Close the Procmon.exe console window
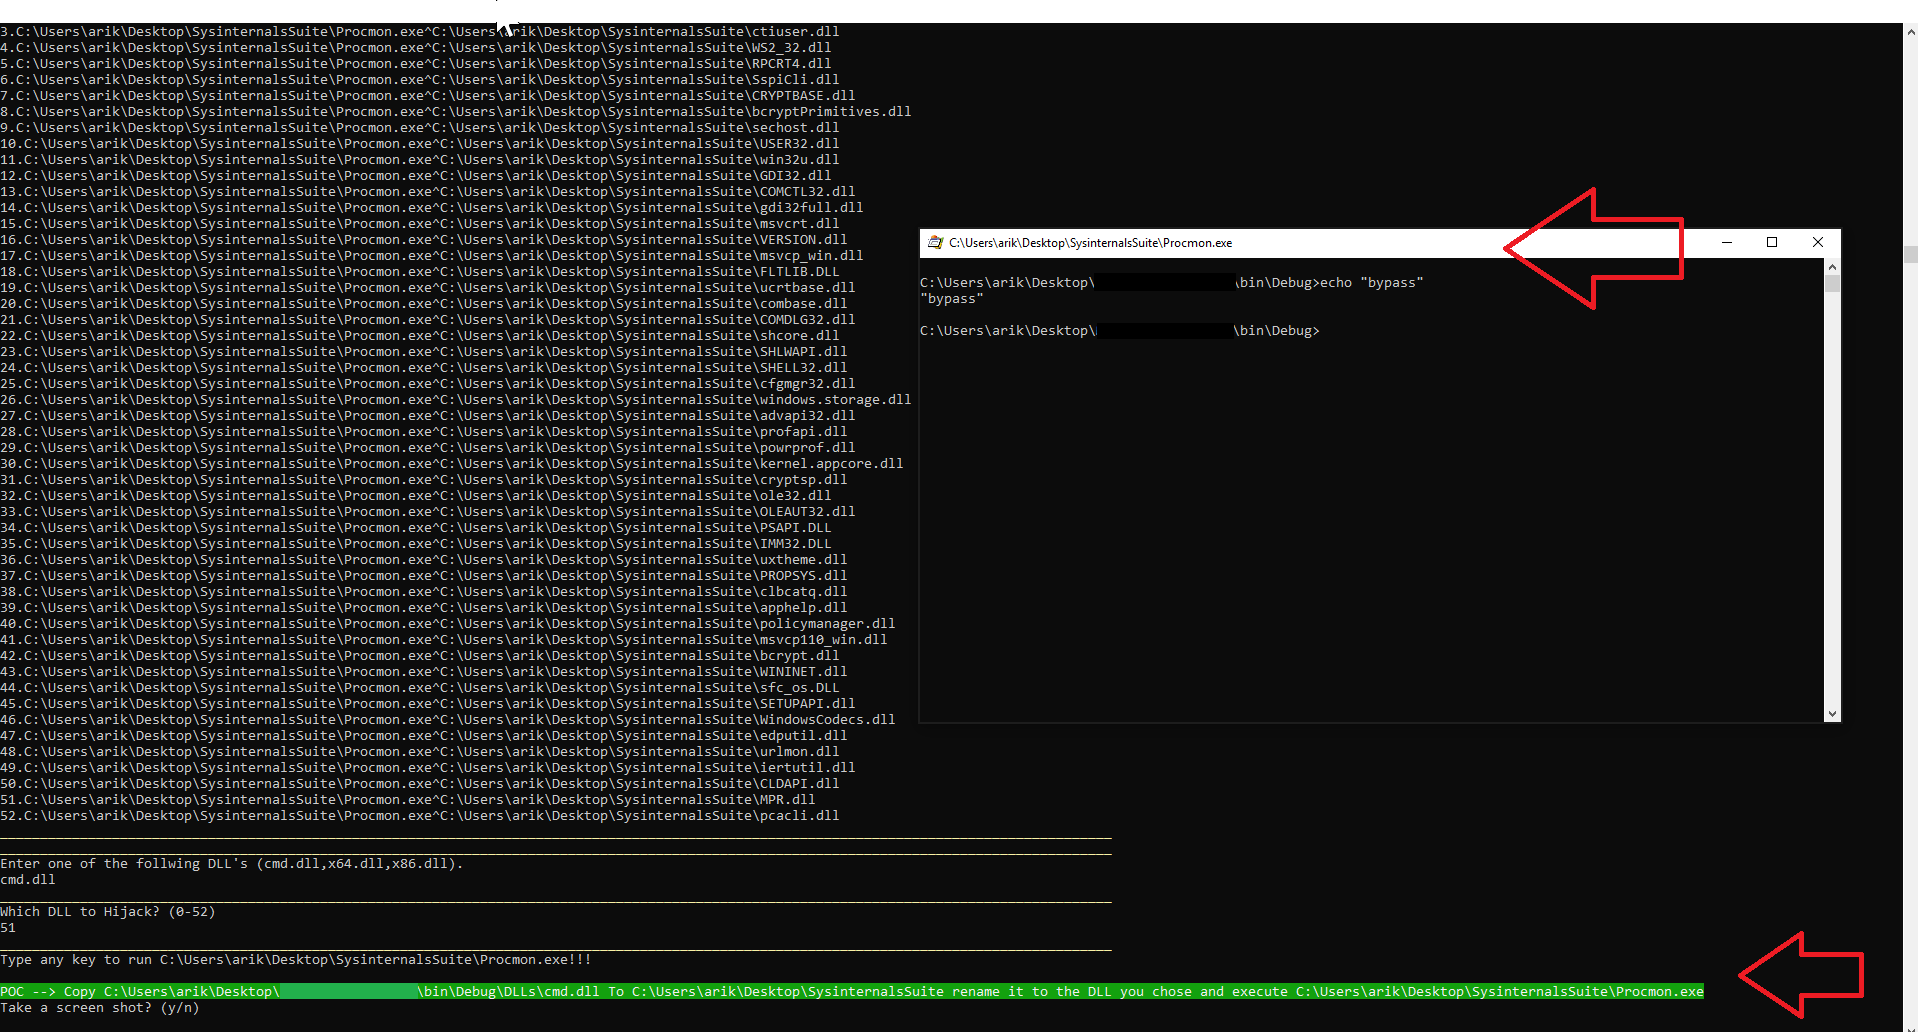Image resolution: width=1918 pixels, height=1032 pixels. (x=1818, y=243)
